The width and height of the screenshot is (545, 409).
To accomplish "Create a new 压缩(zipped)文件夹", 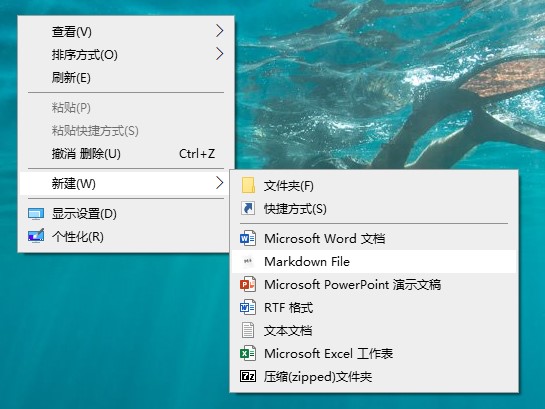I will (x=374, y=376).
